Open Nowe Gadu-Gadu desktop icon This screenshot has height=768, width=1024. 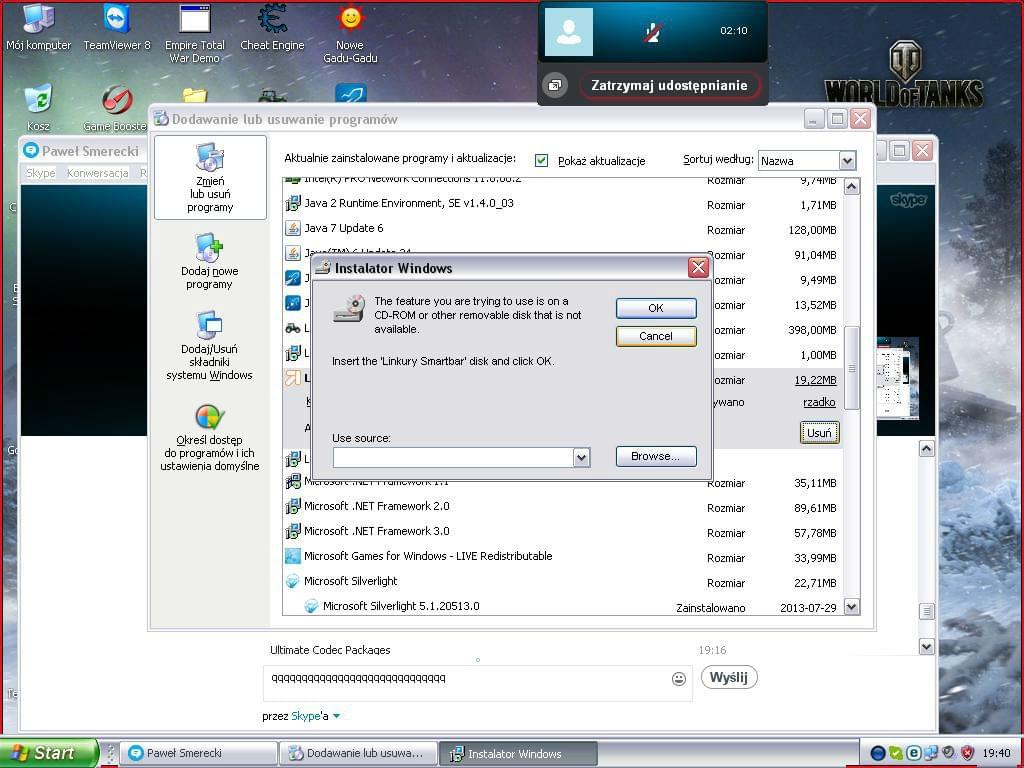pyautogui.click(x=350, y=33)
